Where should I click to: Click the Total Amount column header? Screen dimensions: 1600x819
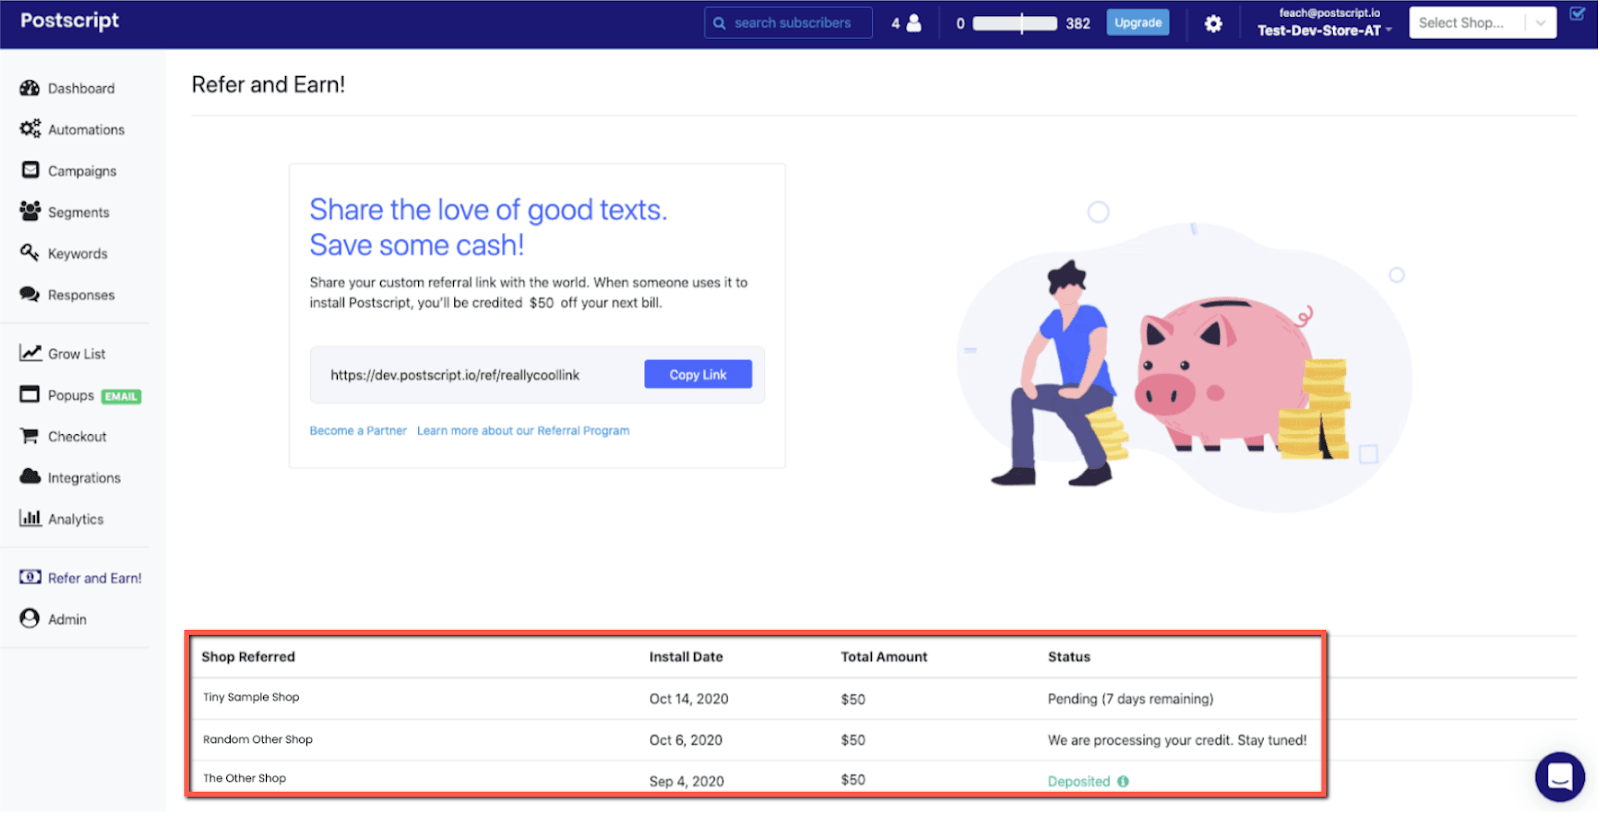884,657
